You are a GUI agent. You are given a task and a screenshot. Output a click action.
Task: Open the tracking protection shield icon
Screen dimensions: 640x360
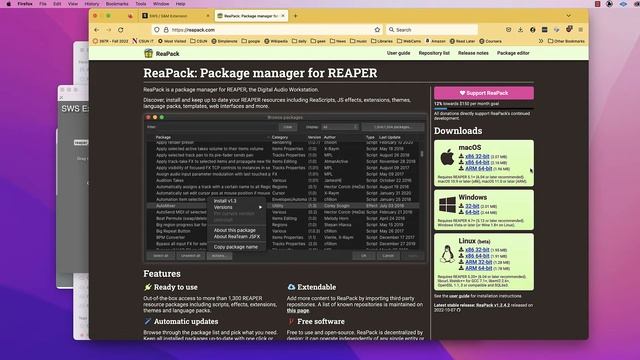pyautogui.click(x=157, y=30)
